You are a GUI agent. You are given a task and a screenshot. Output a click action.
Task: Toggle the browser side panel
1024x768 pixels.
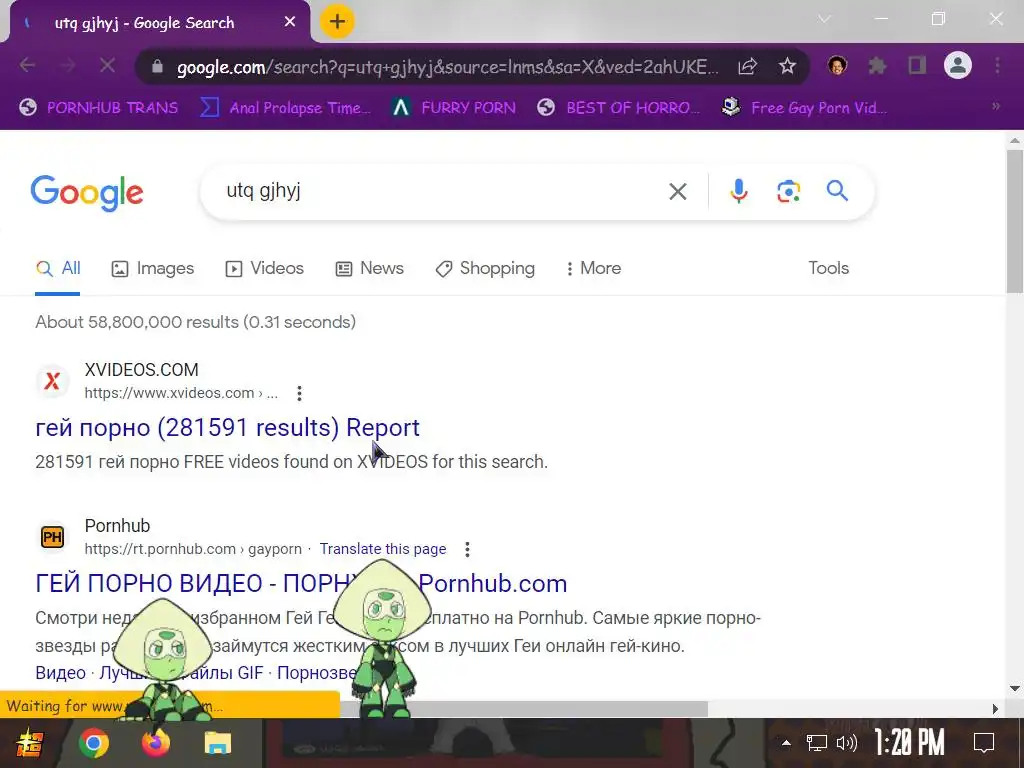[917, 65]
